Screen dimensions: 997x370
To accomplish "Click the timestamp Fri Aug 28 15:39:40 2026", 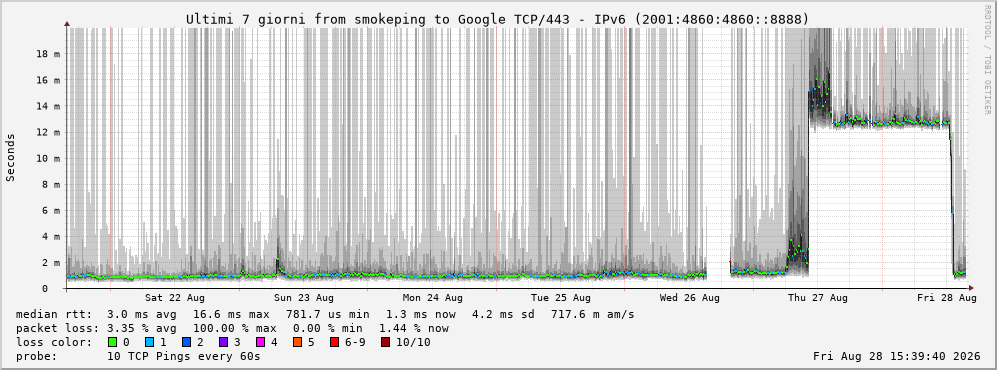I will click(897, 357).
